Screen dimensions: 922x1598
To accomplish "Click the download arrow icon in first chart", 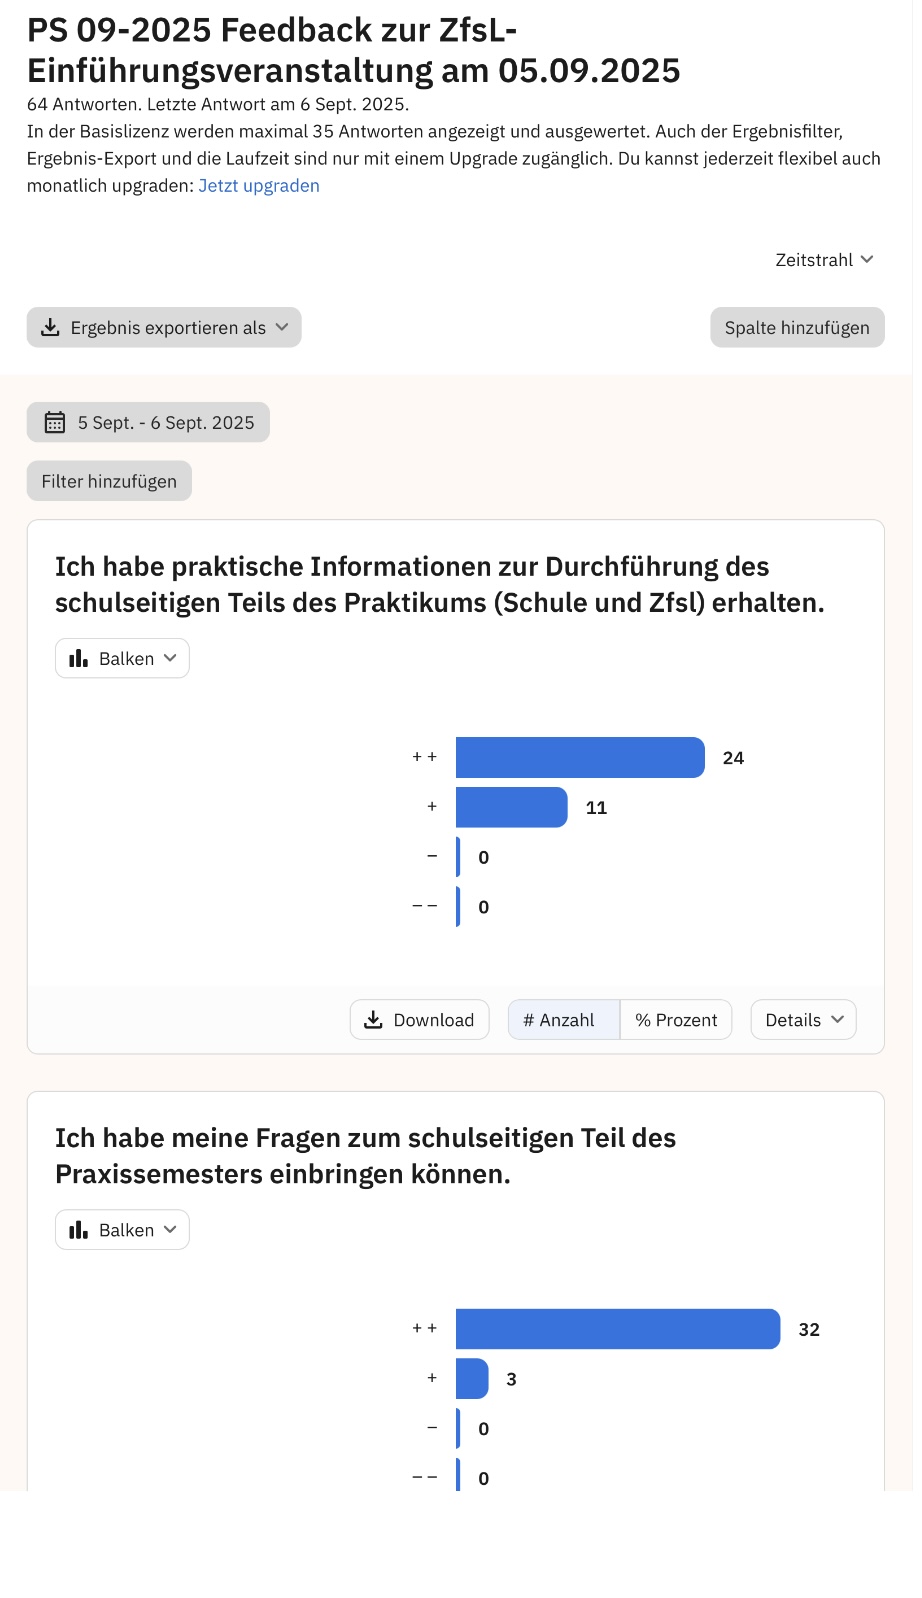I will pos(373,1020).
